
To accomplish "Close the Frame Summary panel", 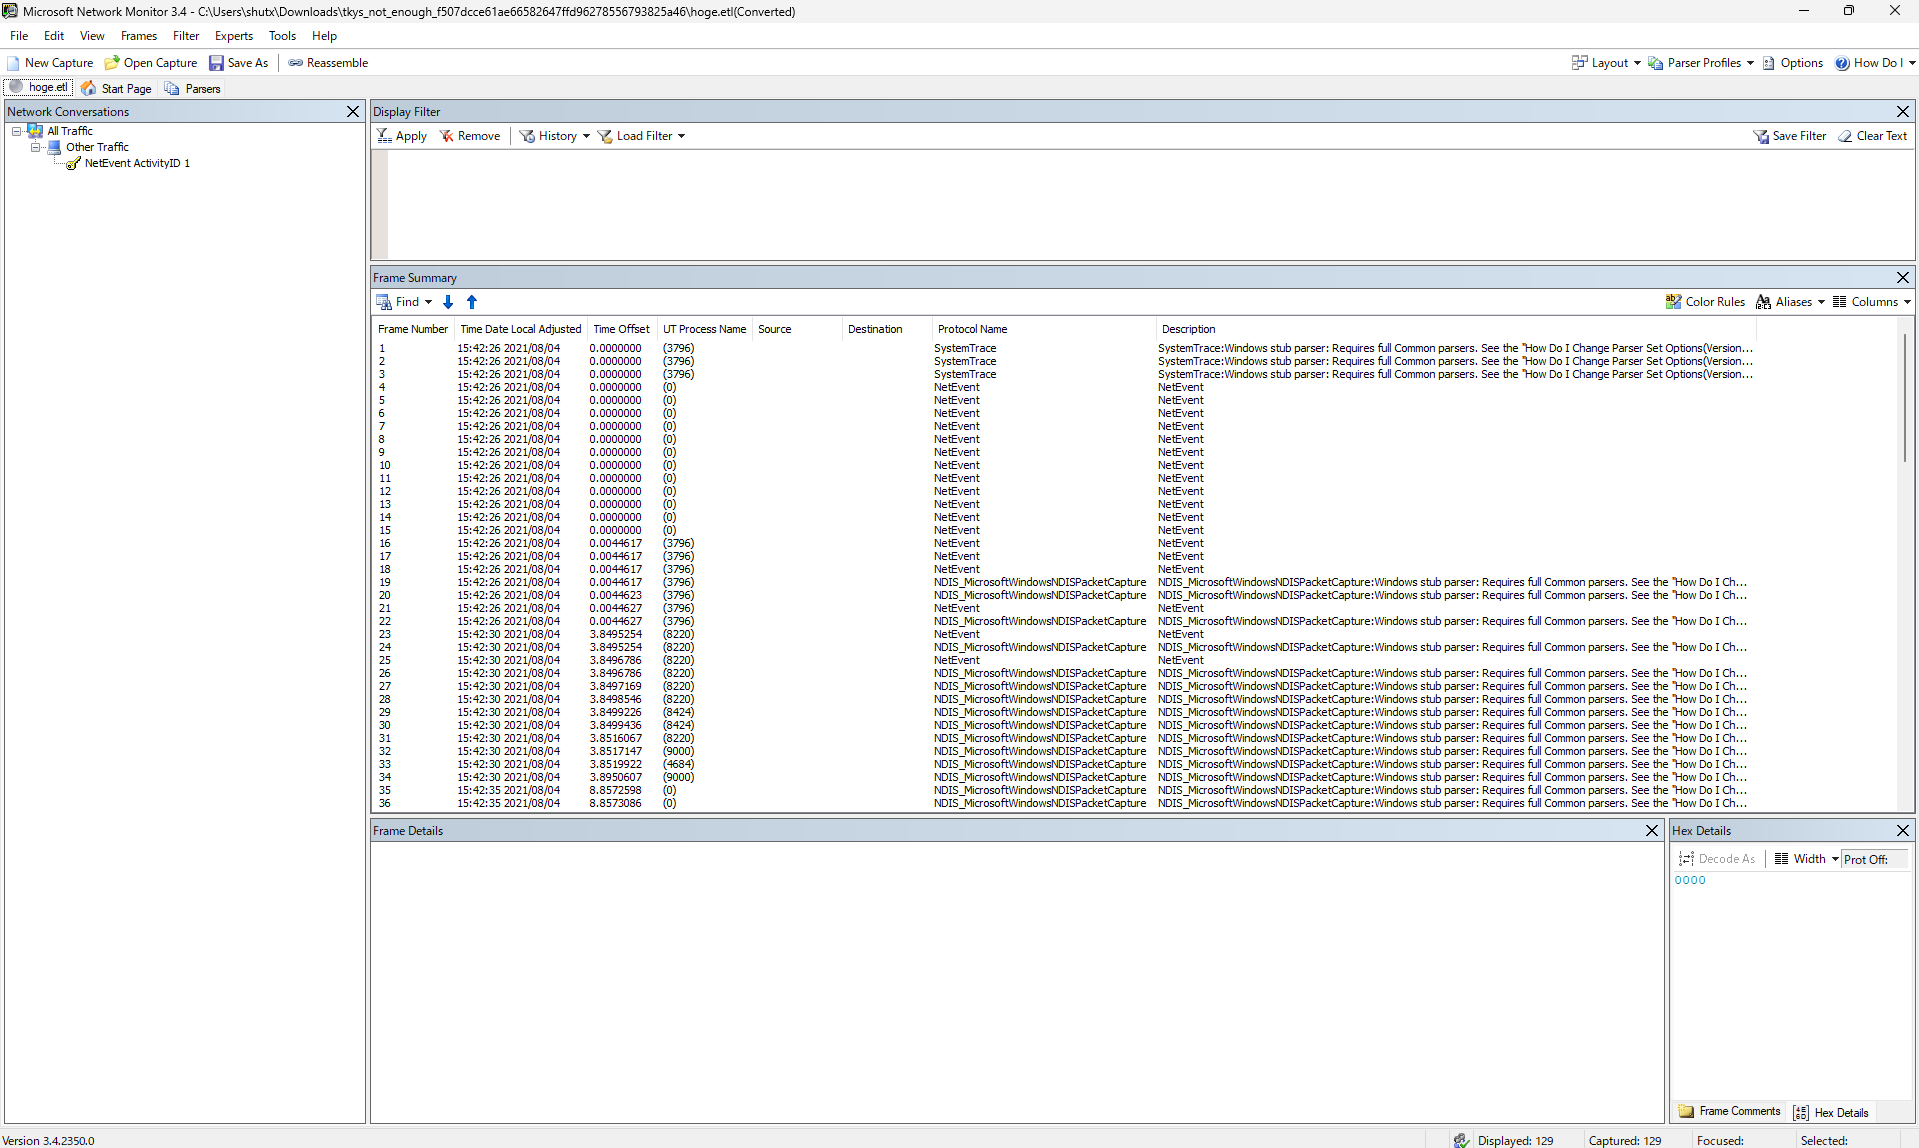I will pos(1903,278).
